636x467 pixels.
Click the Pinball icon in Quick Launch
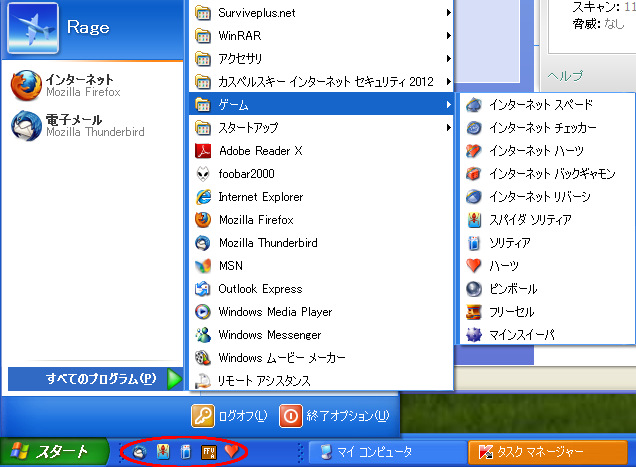(139, 453)
